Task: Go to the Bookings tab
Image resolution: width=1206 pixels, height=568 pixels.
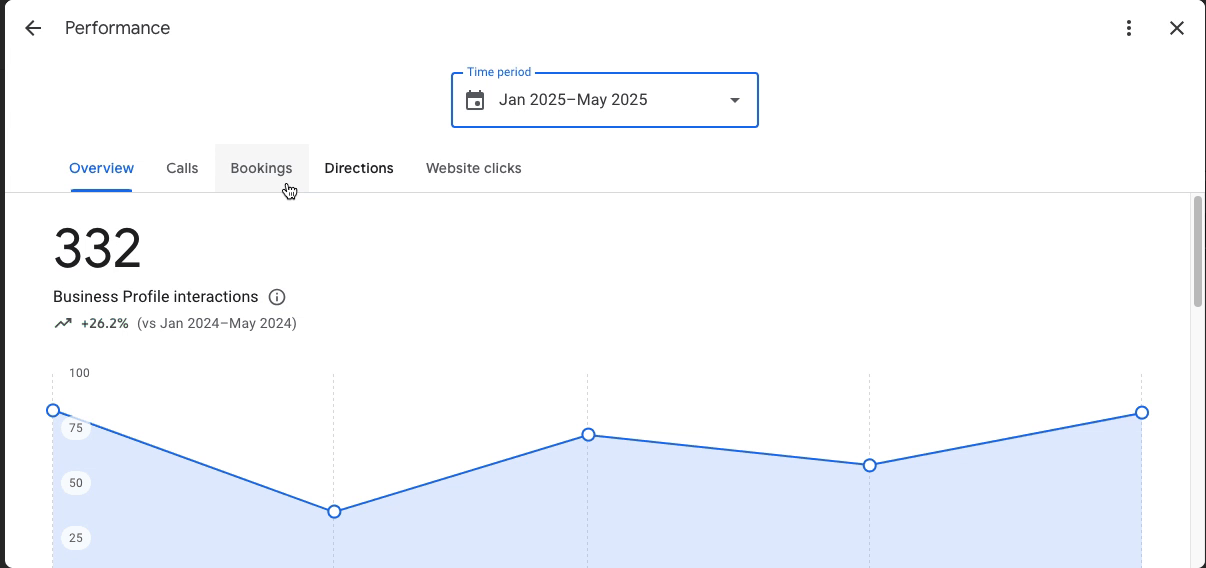Action: coord(261,168)
